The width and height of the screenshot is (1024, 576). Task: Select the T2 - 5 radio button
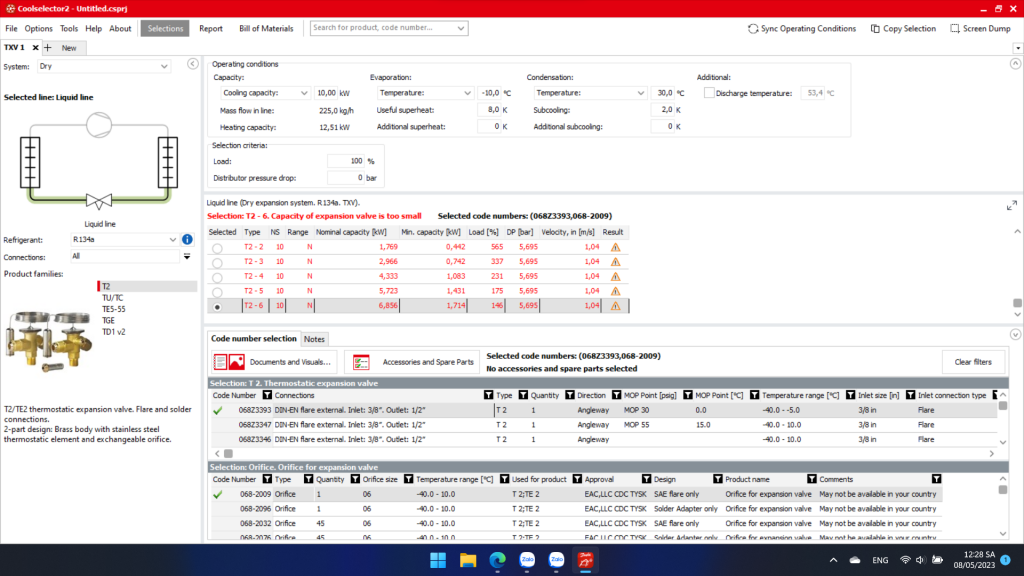point(217,291)
